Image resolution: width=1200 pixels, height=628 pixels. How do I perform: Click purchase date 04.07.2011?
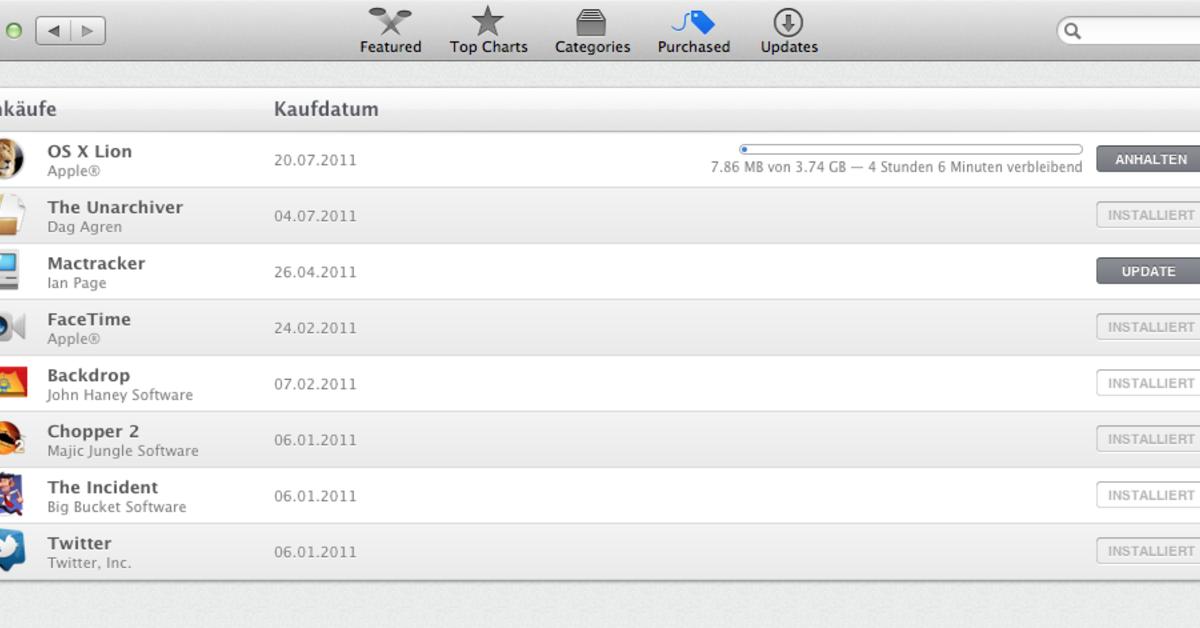point(315,216)
